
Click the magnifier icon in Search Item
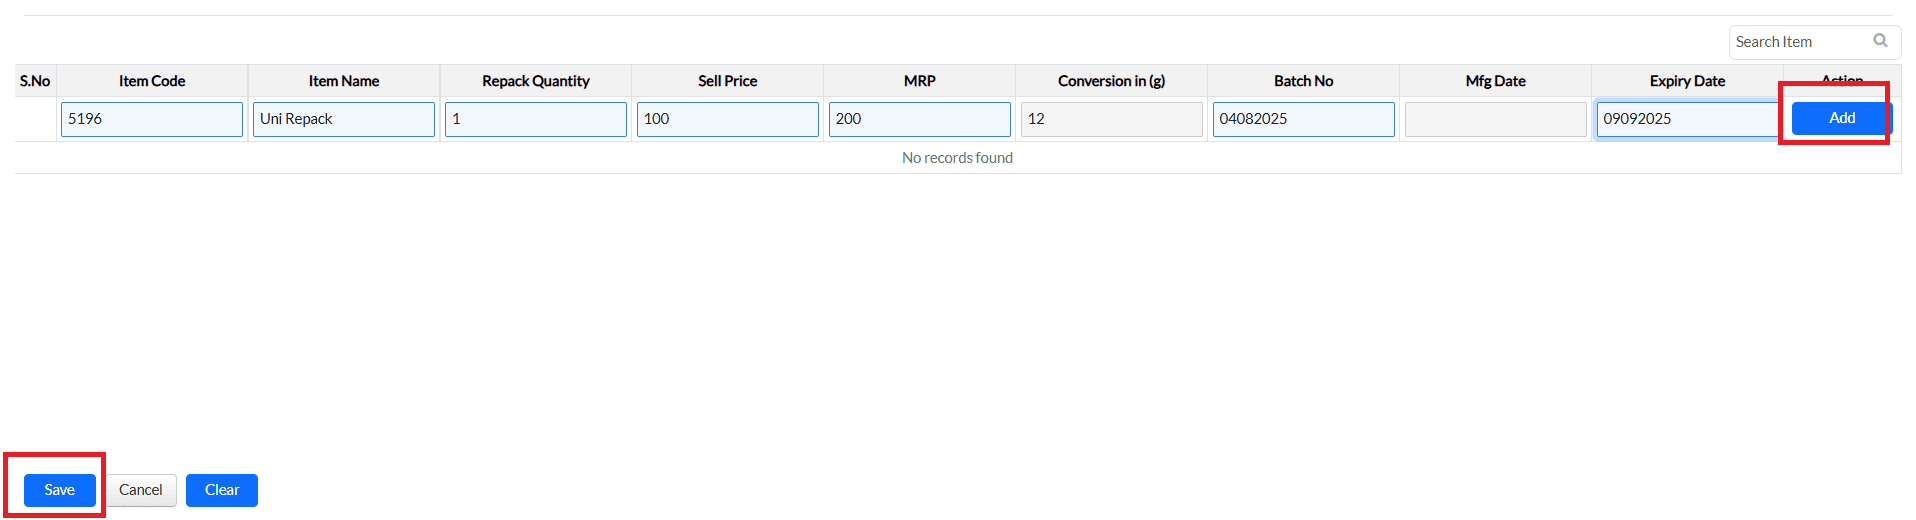coord(1880,41)
